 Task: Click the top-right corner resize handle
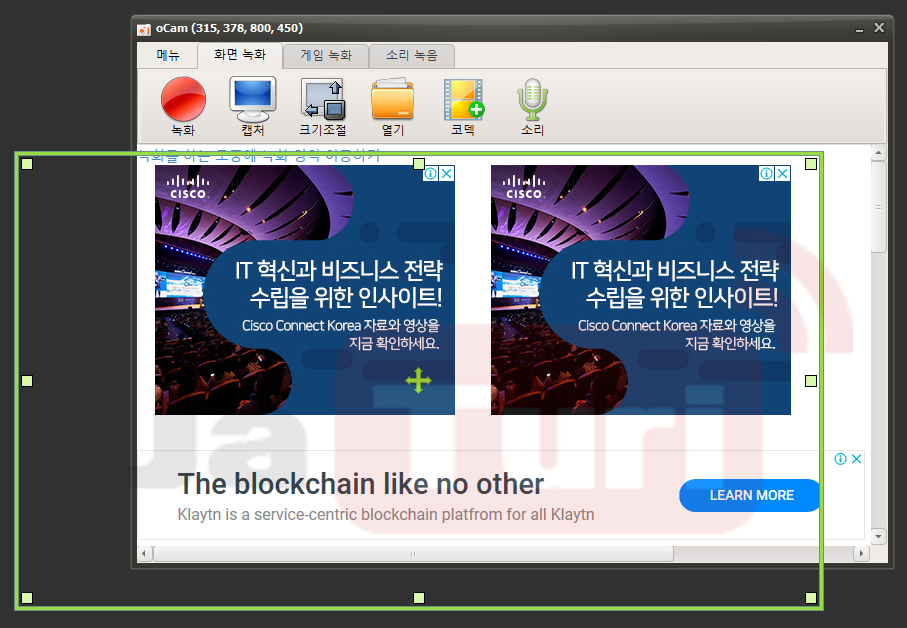811,164
